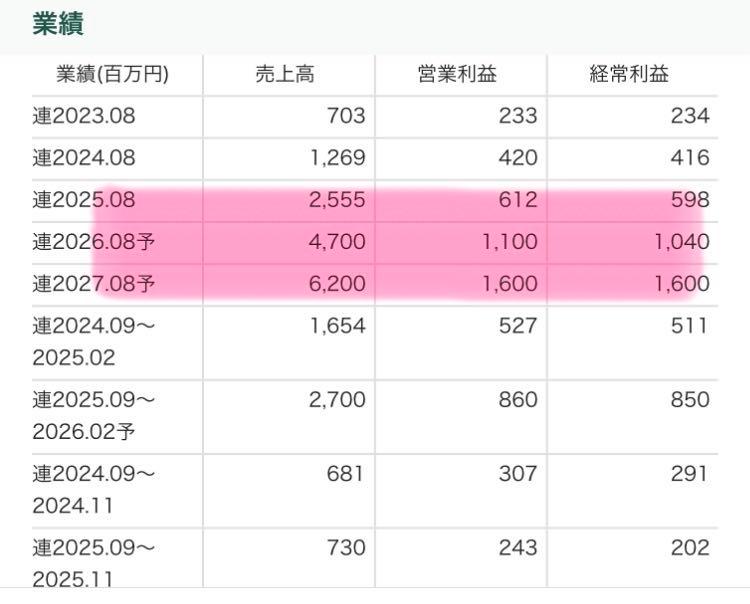Click the 連2026.08予 forecast row label
This screenshot has height=604, width=750.
point(93,242)
